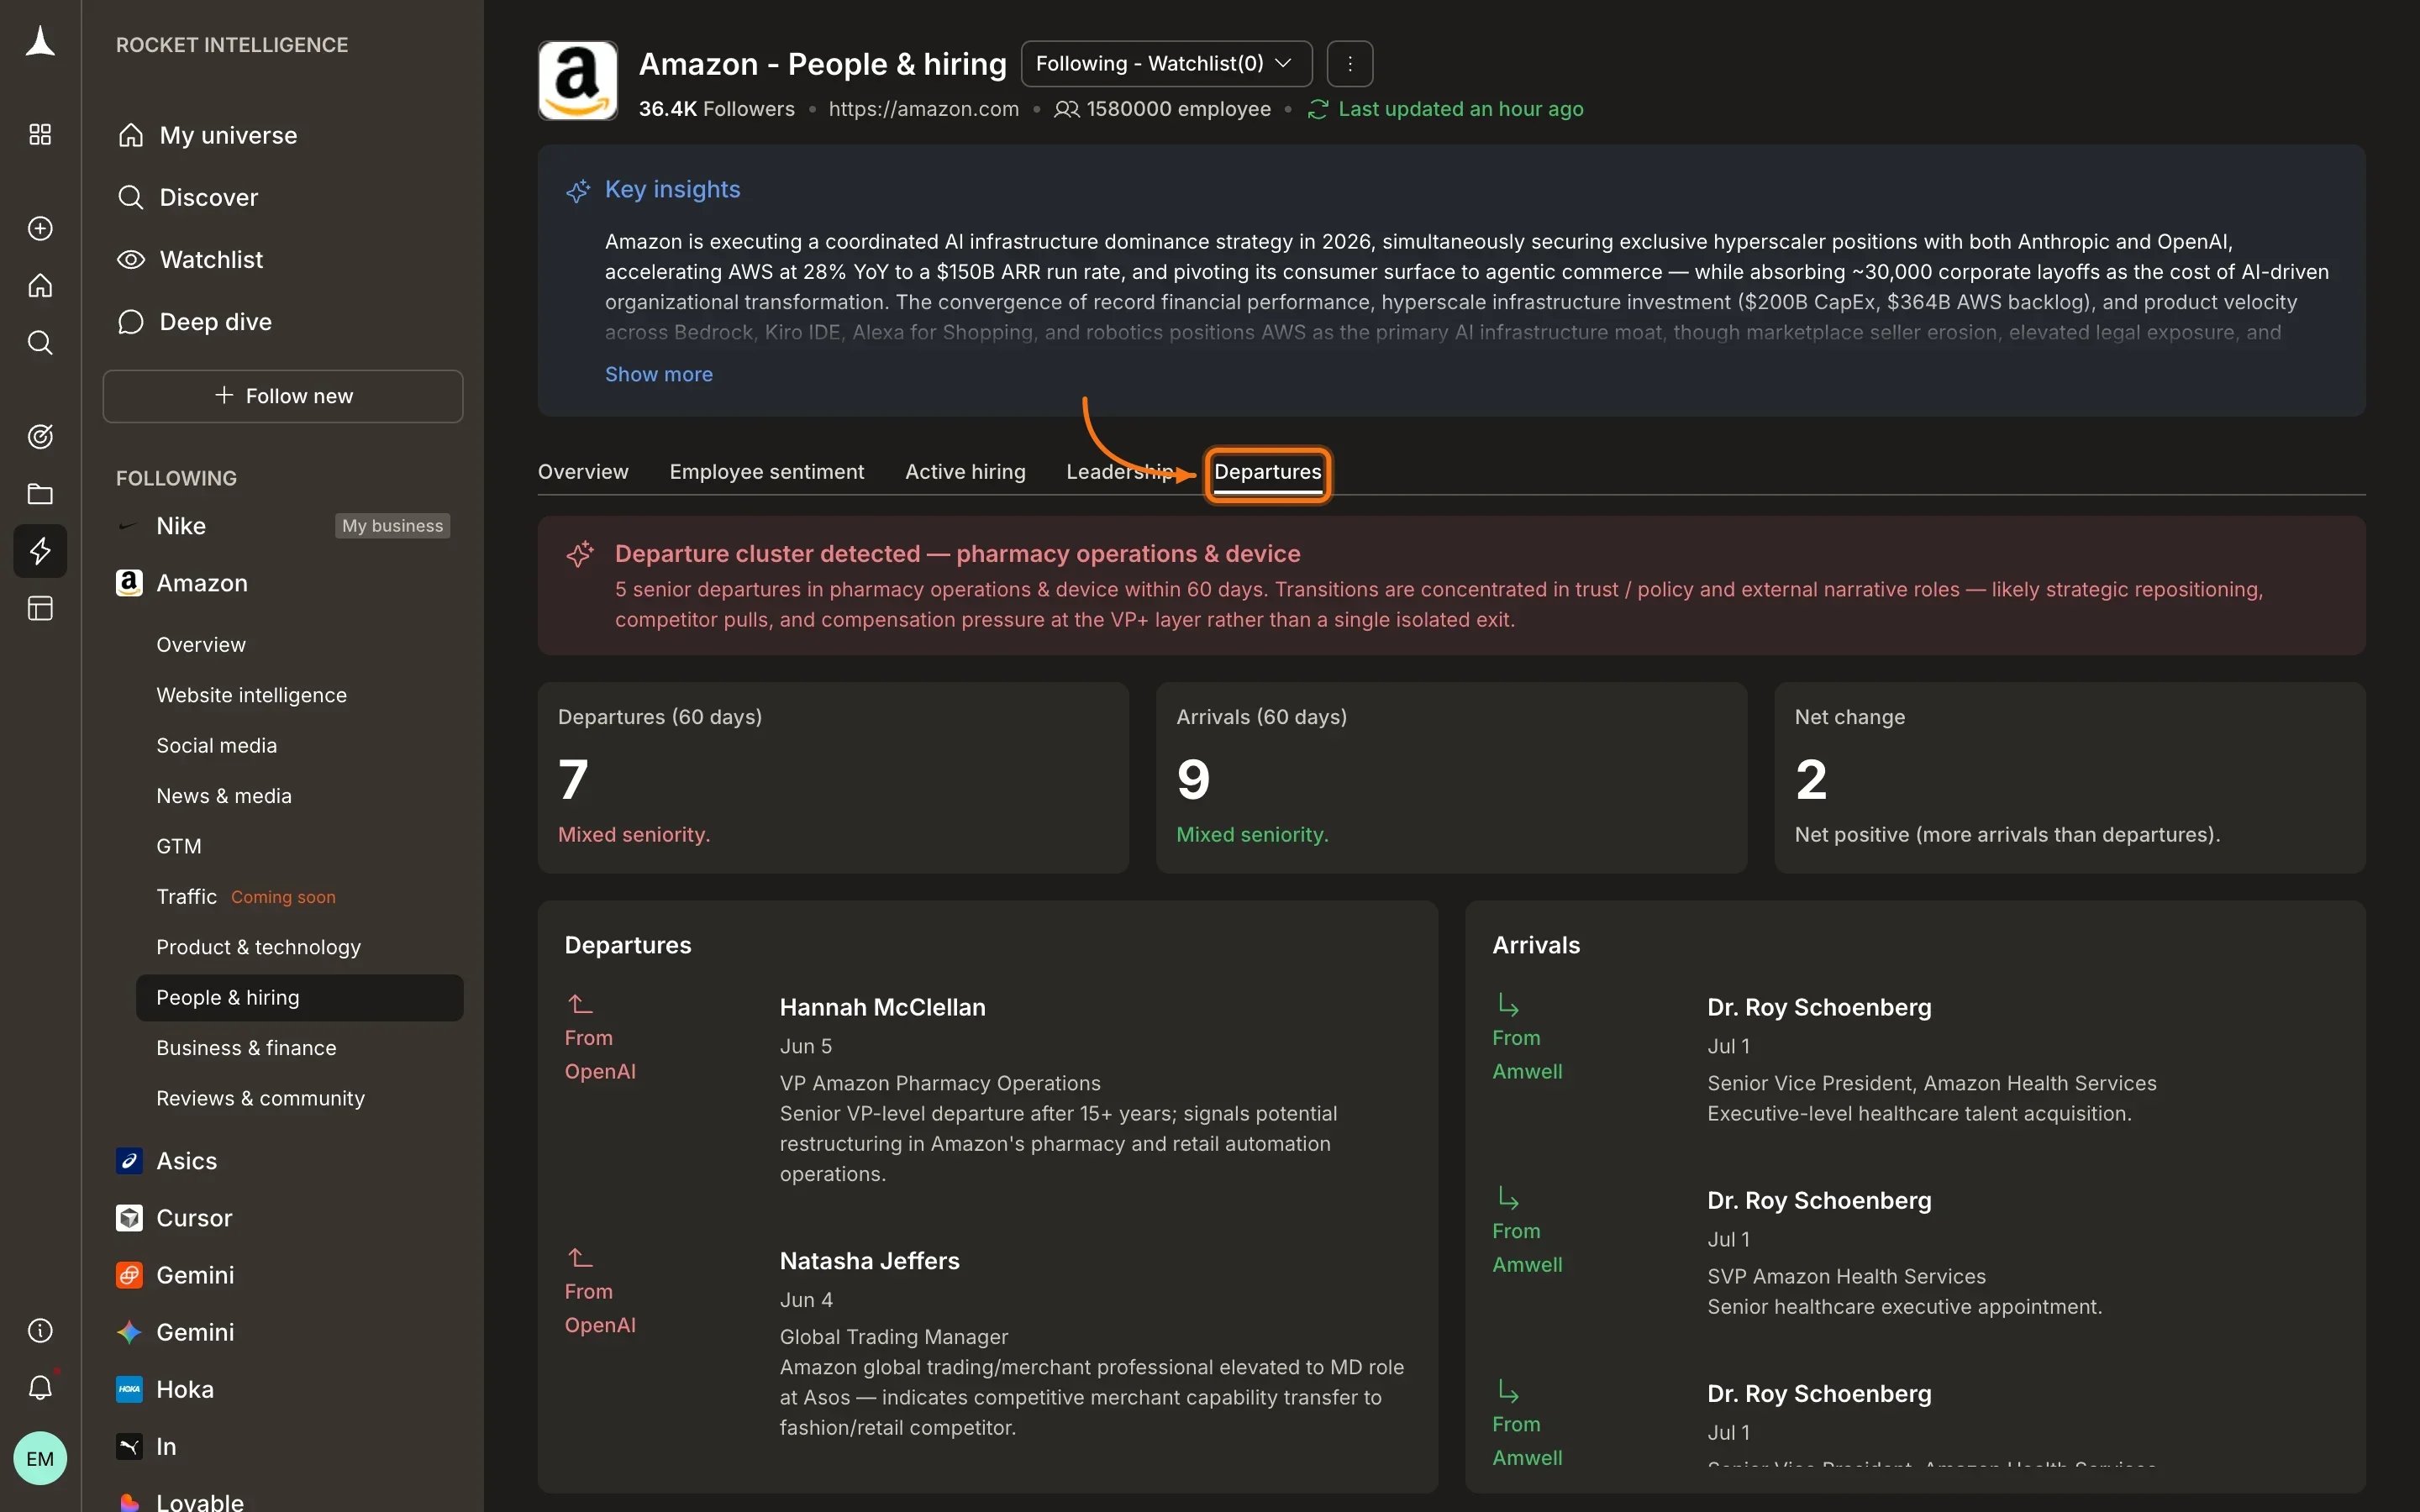Click the Amazon logo in the header
2420x1512 pixels.
(x=578, y=81)
